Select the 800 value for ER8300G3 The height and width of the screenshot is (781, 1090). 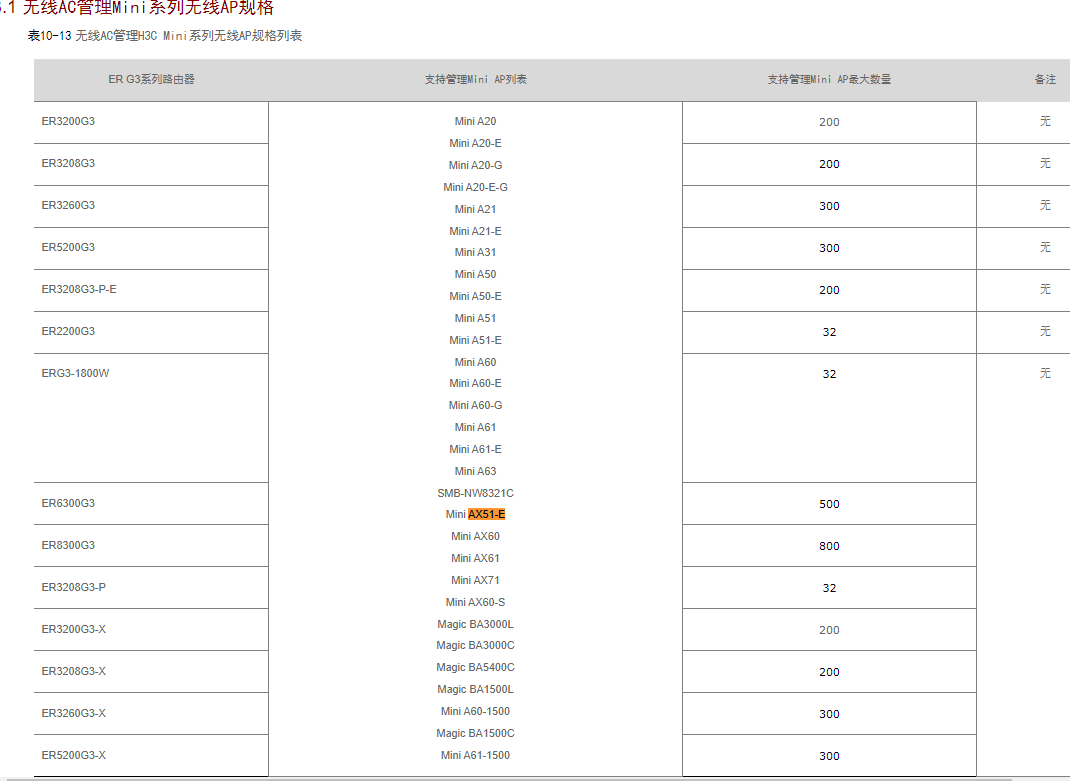pyautogui.click(x=829, y=547)
